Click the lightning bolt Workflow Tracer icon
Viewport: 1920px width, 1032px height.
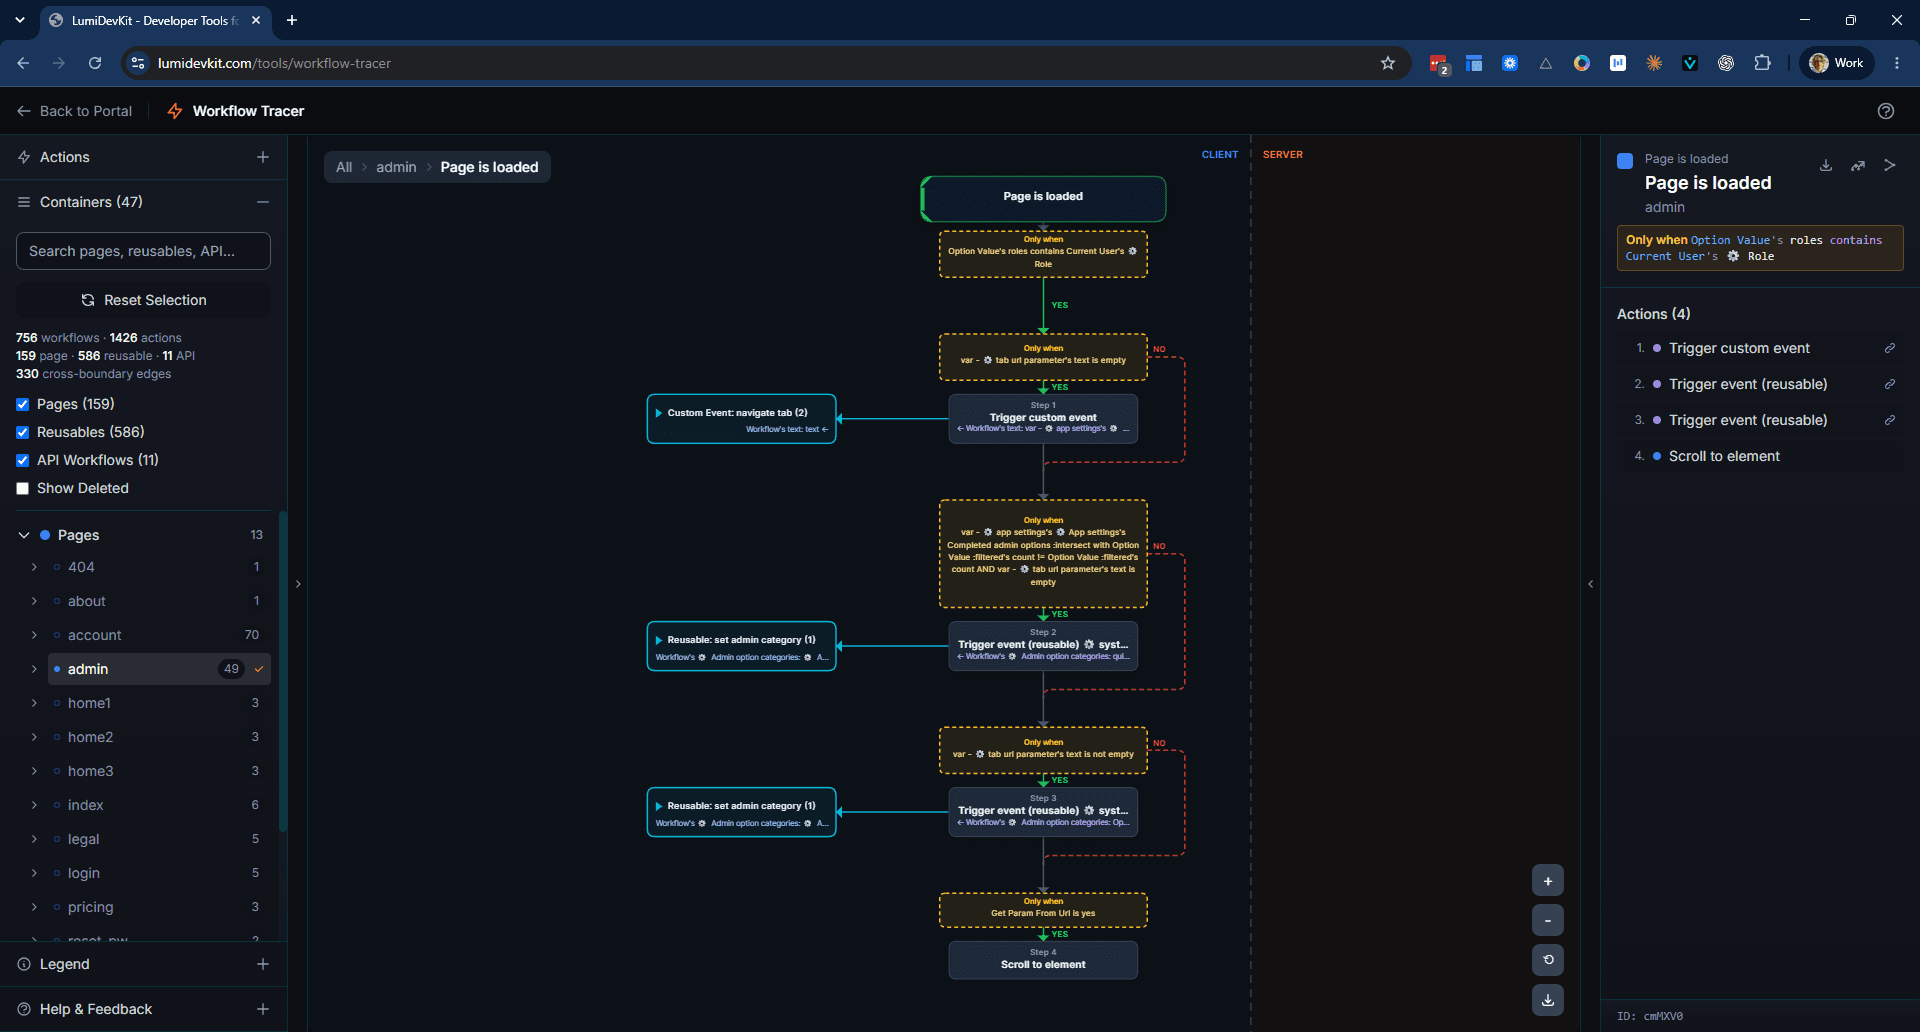coord(175,111)
